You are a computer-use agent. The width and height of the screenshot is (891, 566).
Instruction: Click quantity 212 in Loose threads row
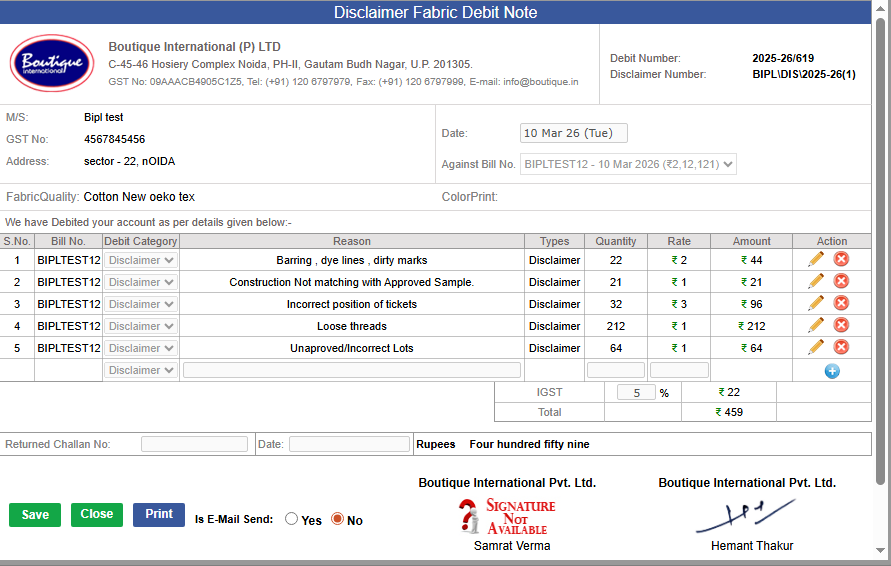point(615,326)
